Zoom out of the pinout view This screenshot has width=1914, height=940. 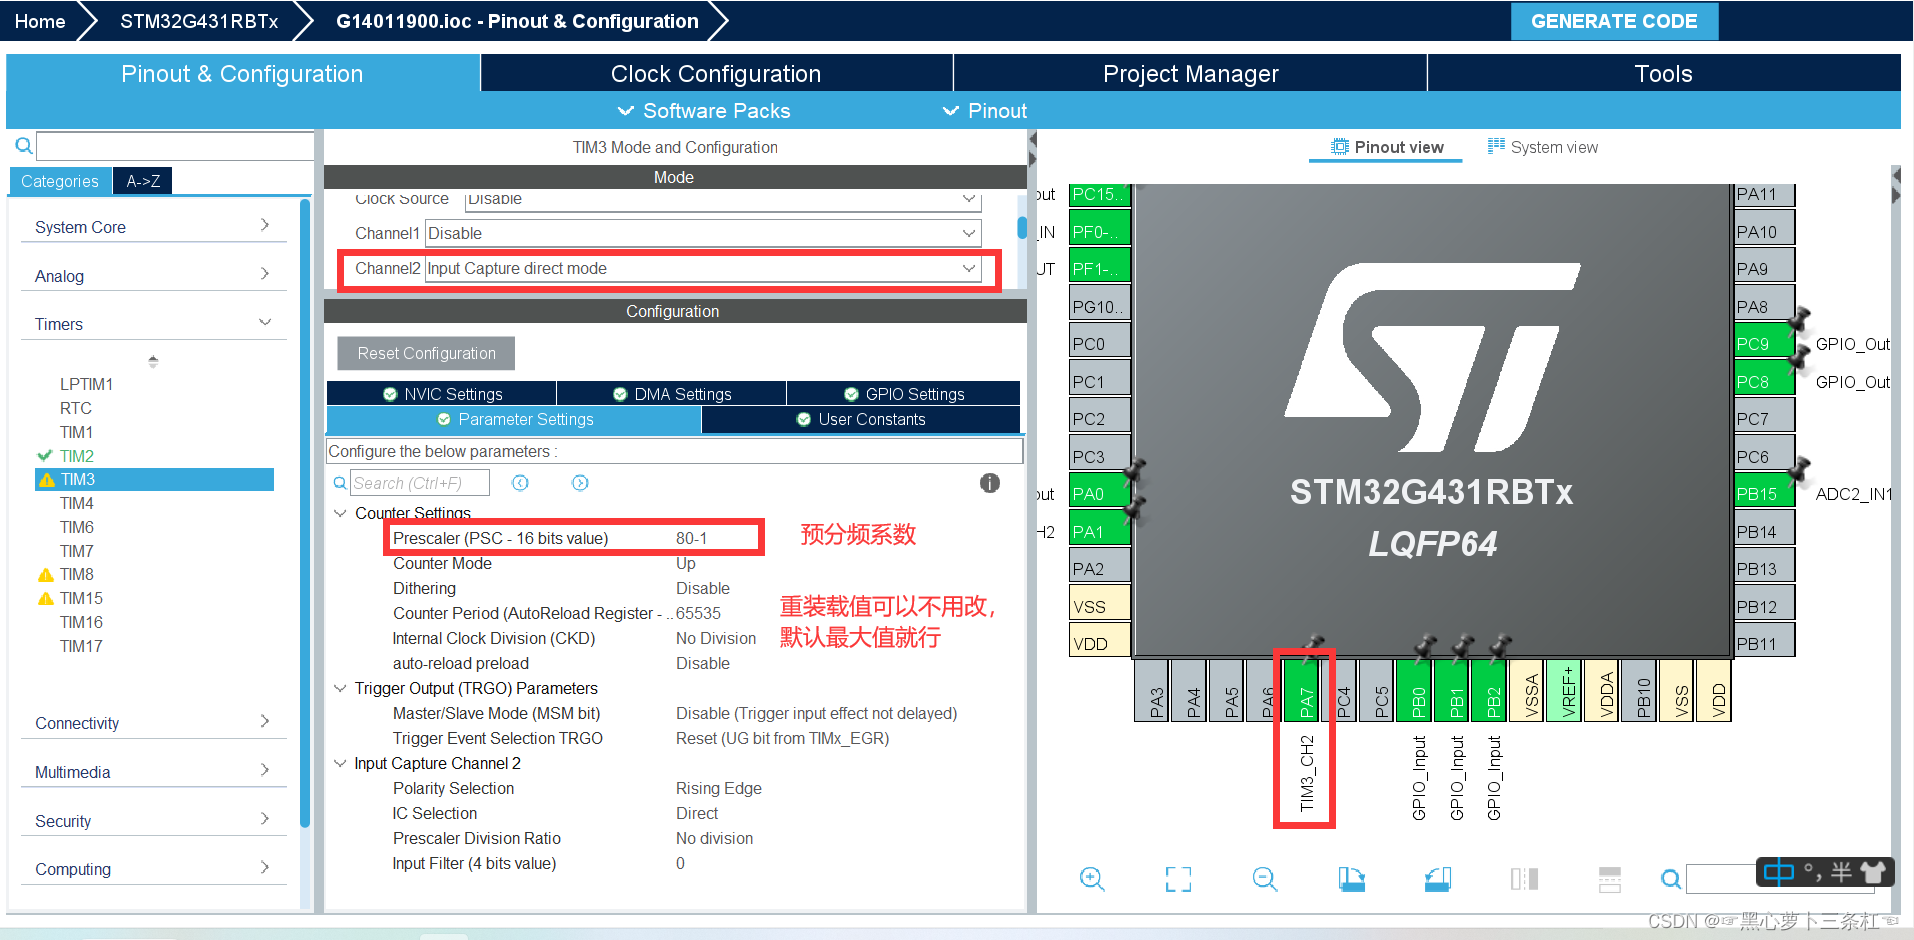coord(1265,879)
